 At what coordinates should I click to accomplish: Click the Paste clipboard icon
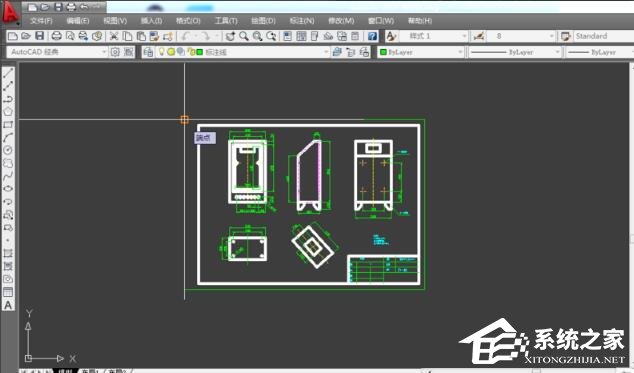(141, 36)
